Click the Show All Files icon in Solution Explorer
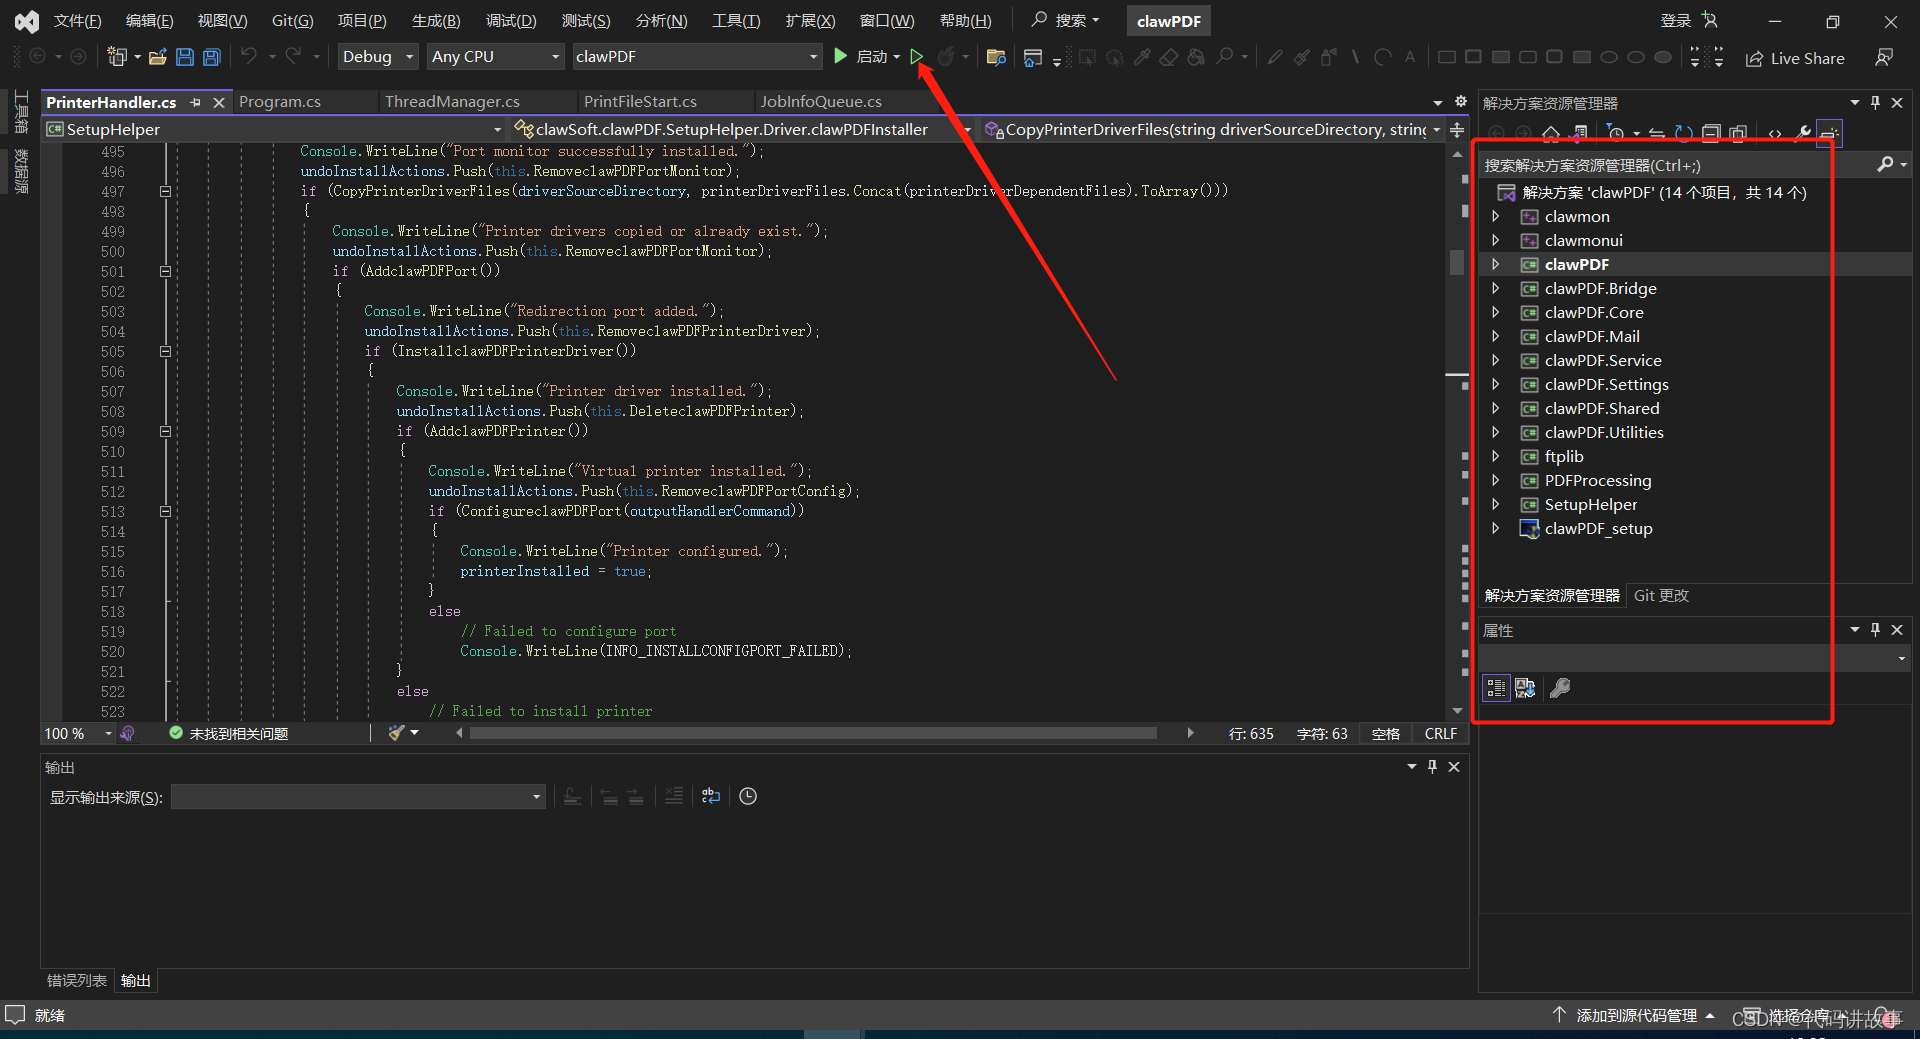Viewport: 1920px width, 1039px height. (1738, 133)
